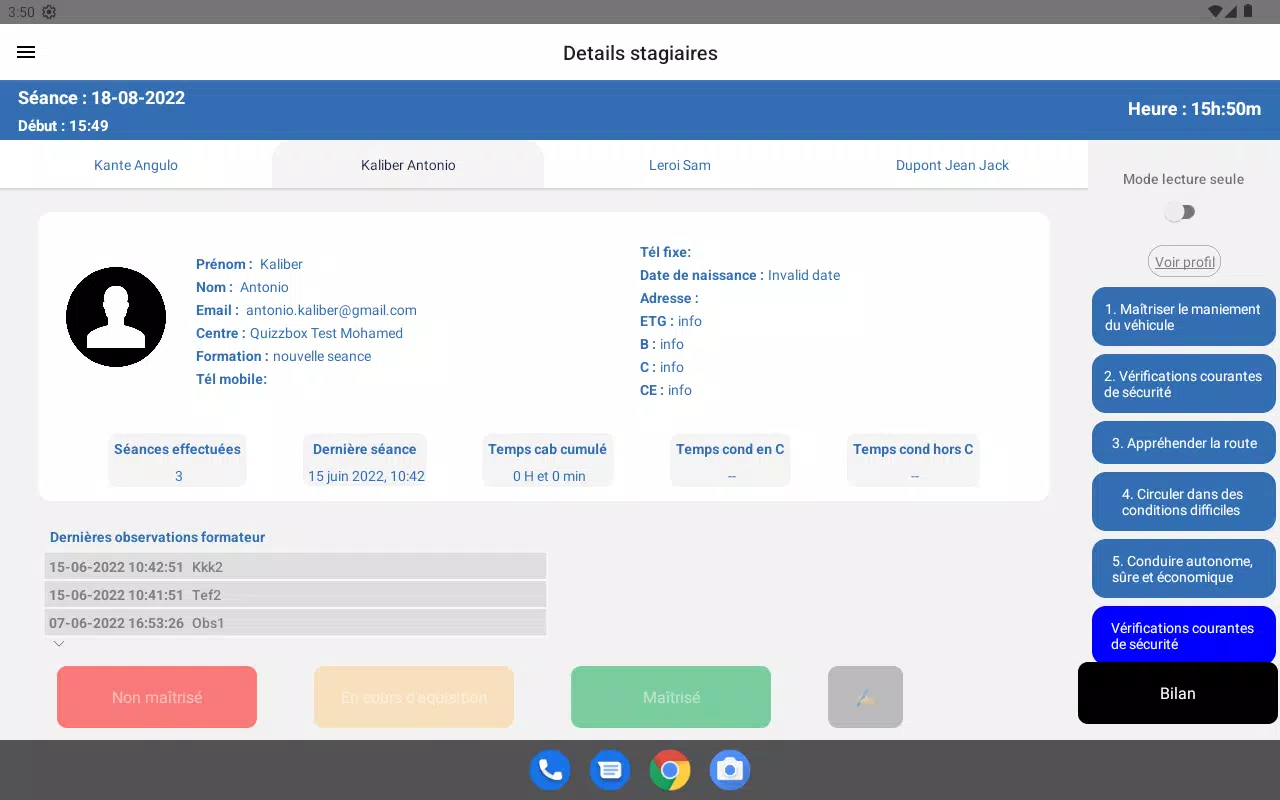Select the Kkk2 observation row
Viewport: 1280px width, 800px height.
coord(295,567)
